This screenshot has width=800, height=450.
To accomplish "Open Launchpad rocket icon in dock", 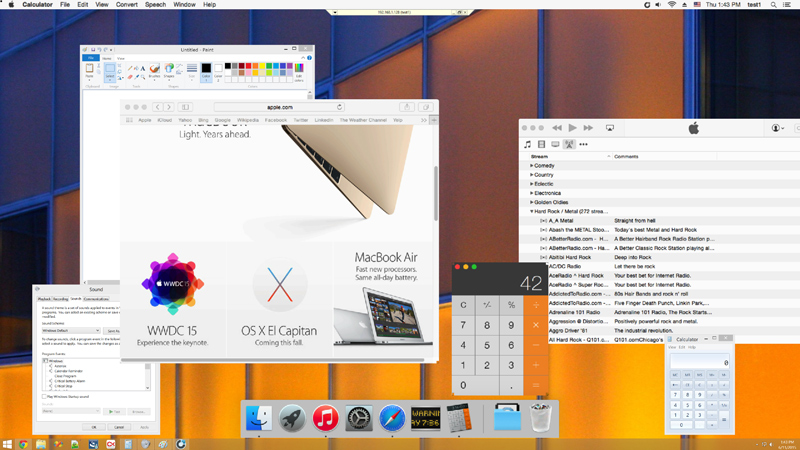I will click(x=292, y=418).
